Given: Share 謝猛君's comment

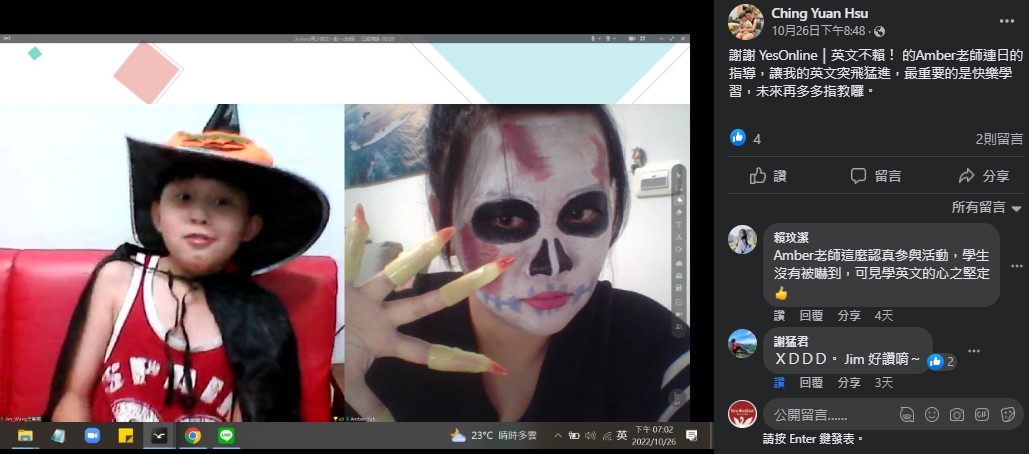Looking at the screenshot, I should click(849, 382).
